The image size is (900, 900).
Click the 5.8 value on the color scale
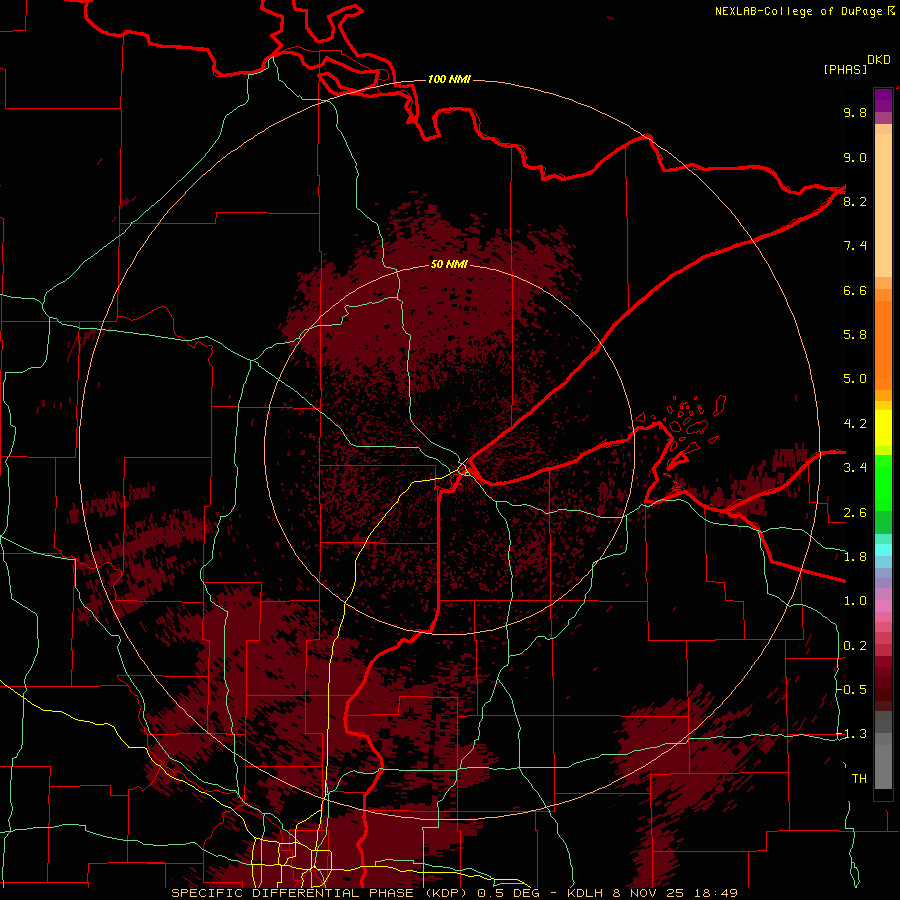pyautogui.click(x=855, y=335)
